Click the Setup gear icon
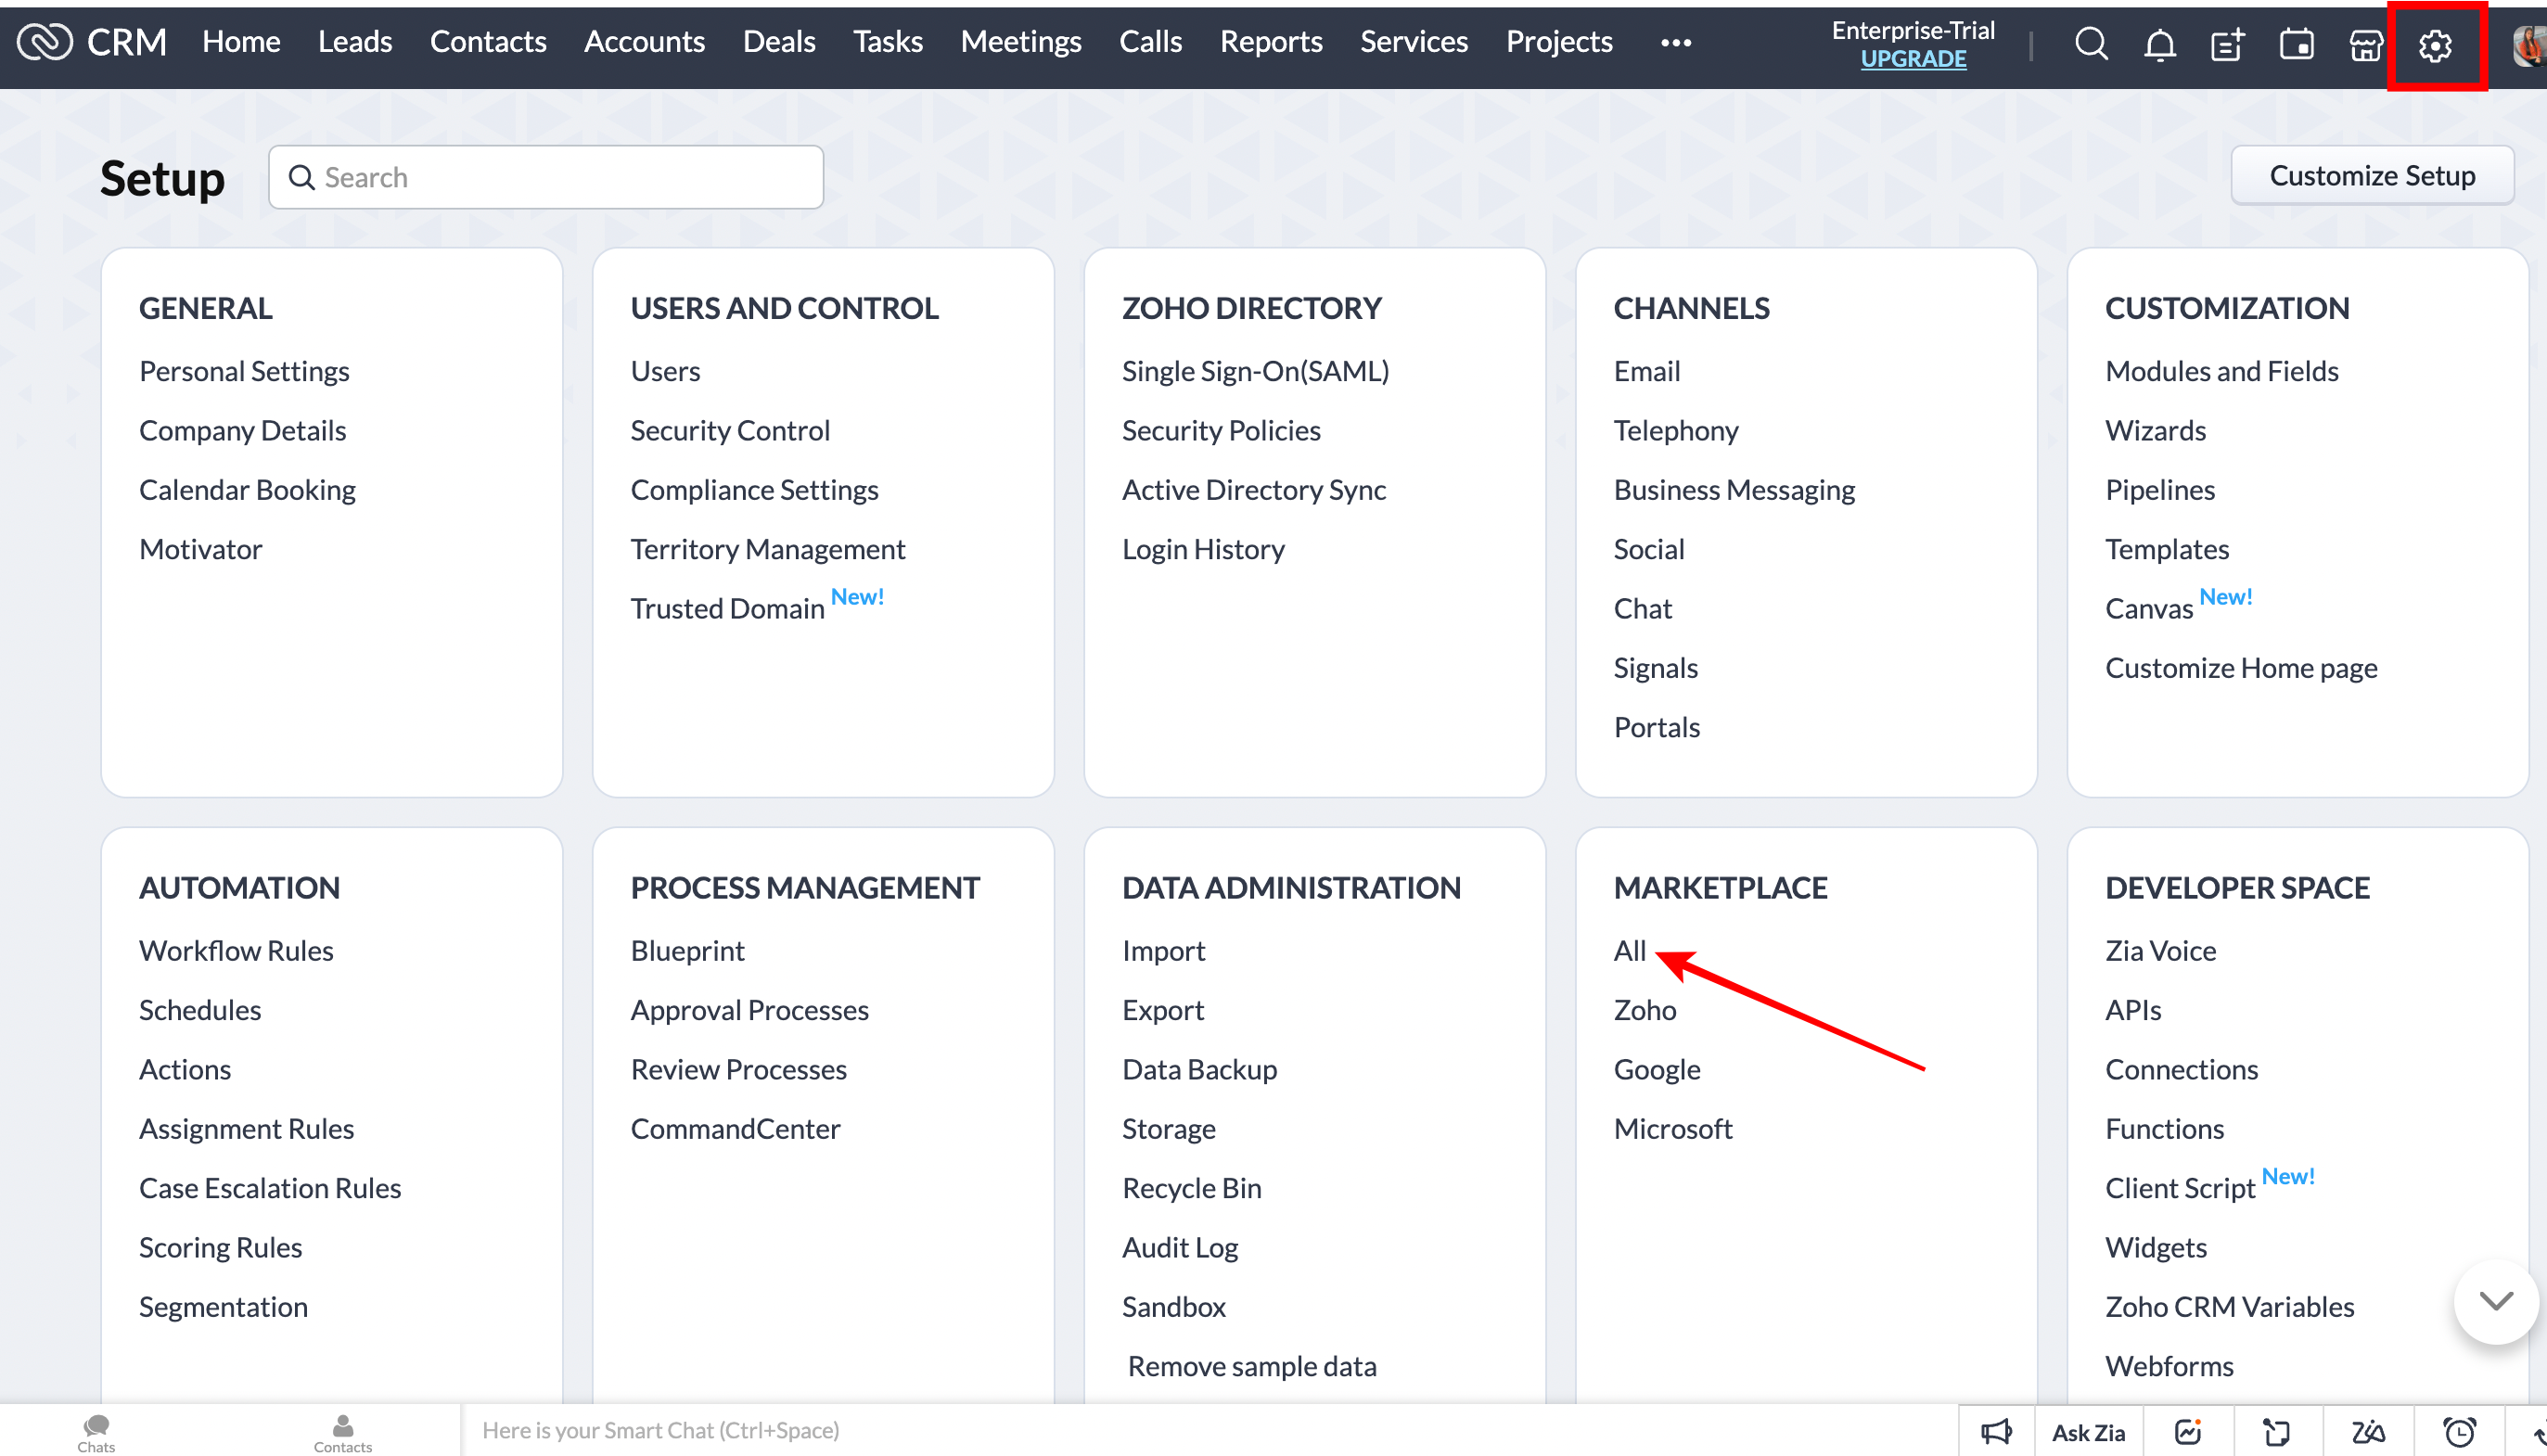Image resolution: width=2547 pixels, height=1456 pixels. click(2435, 45)
